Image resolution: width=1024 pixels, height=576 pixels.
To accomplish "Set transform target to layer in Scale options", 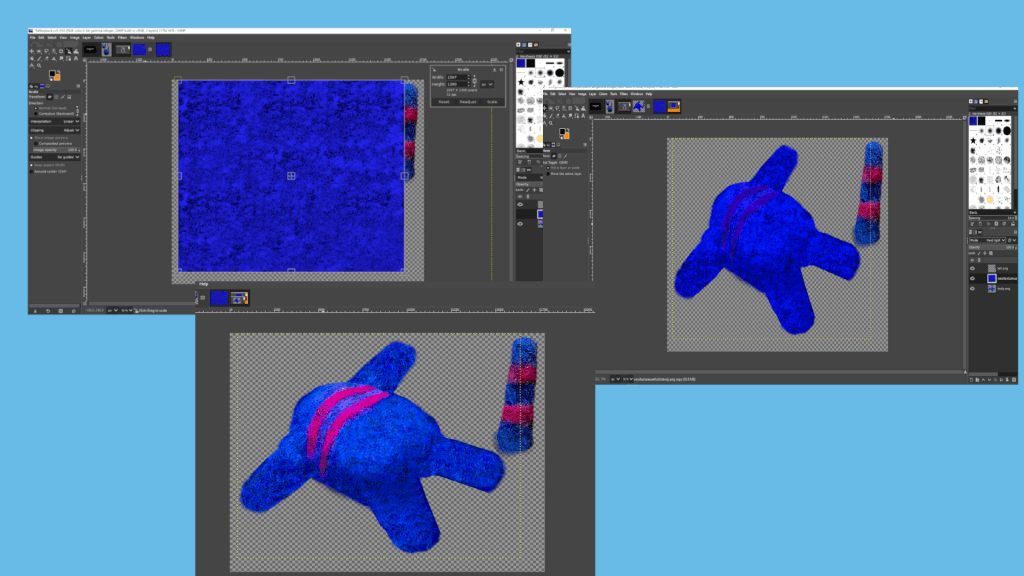I will pyautogui.click(x=50, y=97).
